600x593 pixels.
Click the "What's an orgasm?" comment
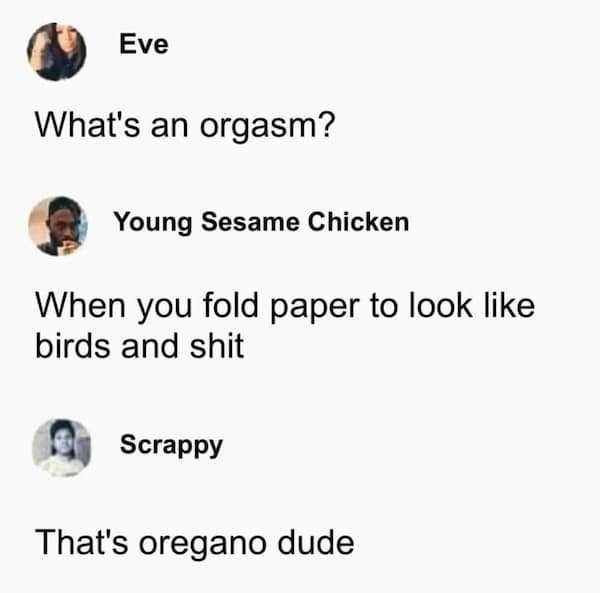pos(185,125)
